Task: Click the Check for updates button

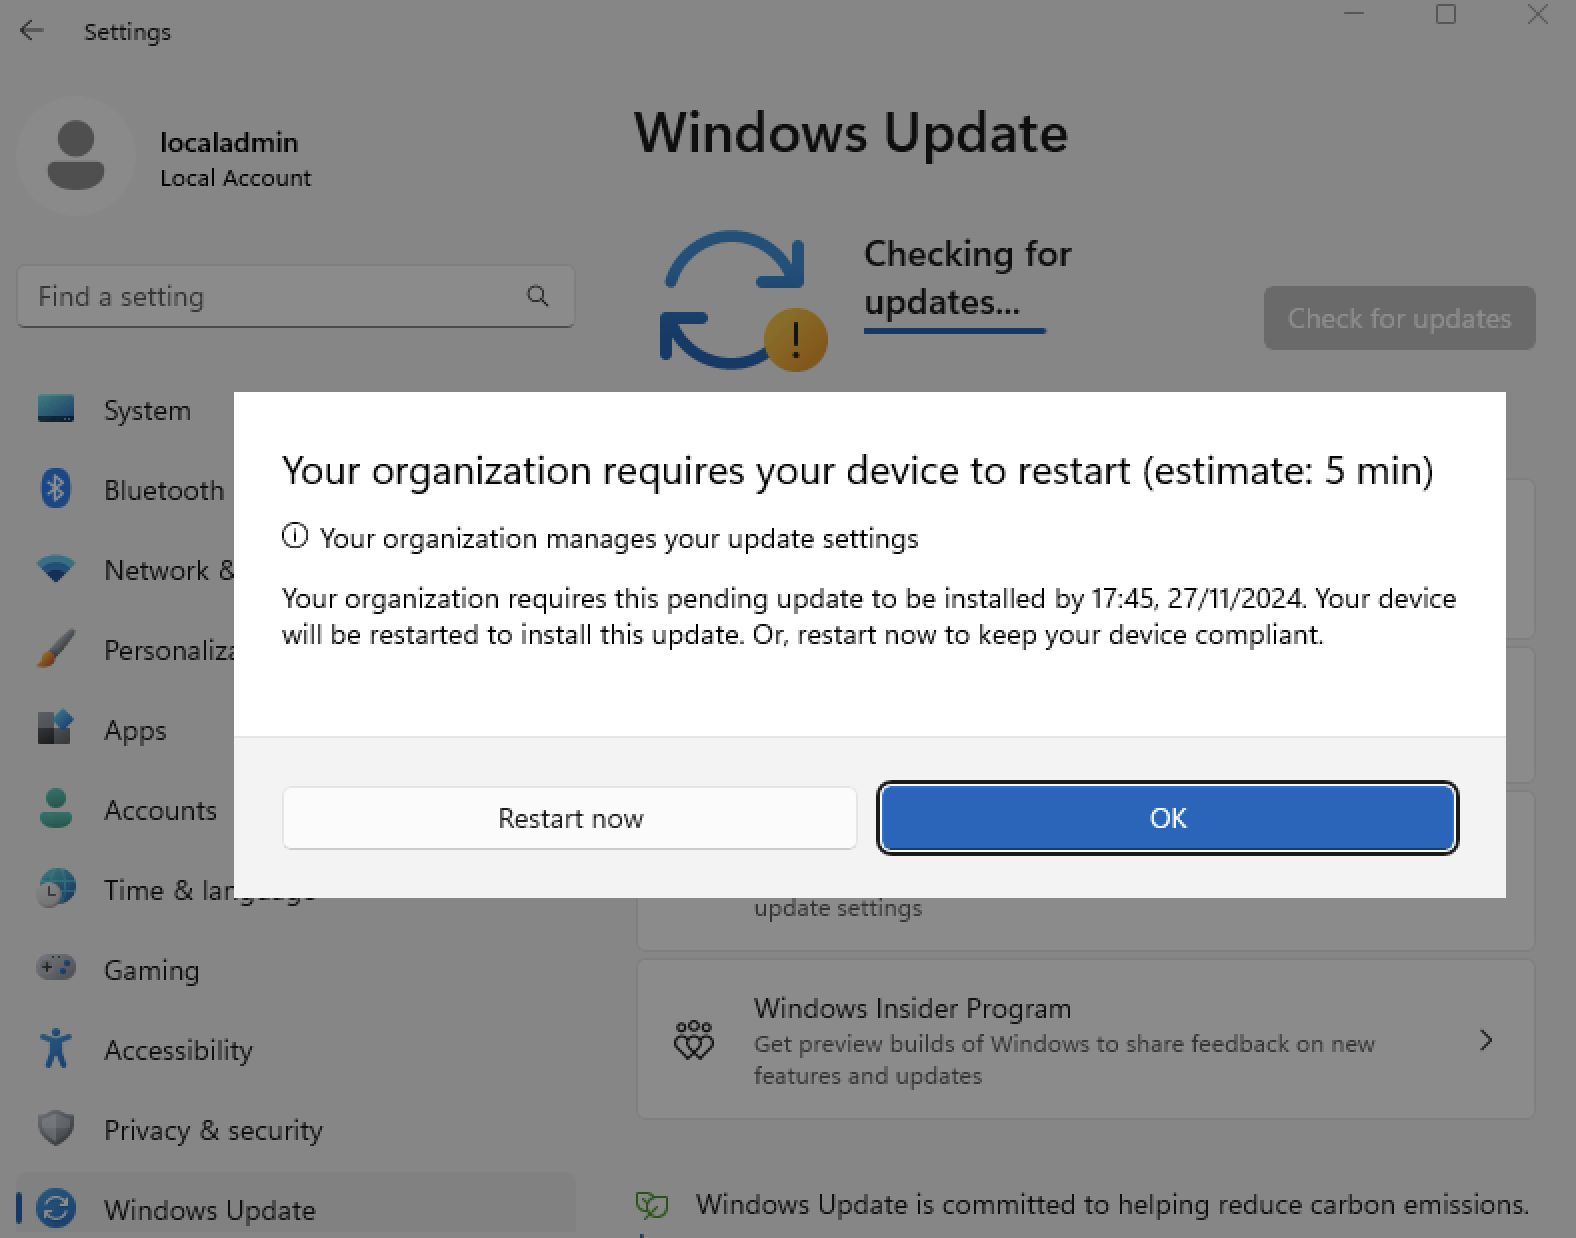Action: (x=1399, y=318)
